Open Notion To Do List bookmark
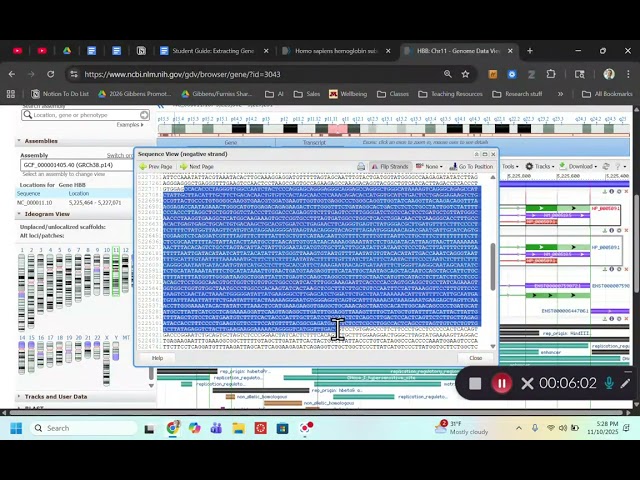The image size is (640, 480). click(x=60, y=94)
